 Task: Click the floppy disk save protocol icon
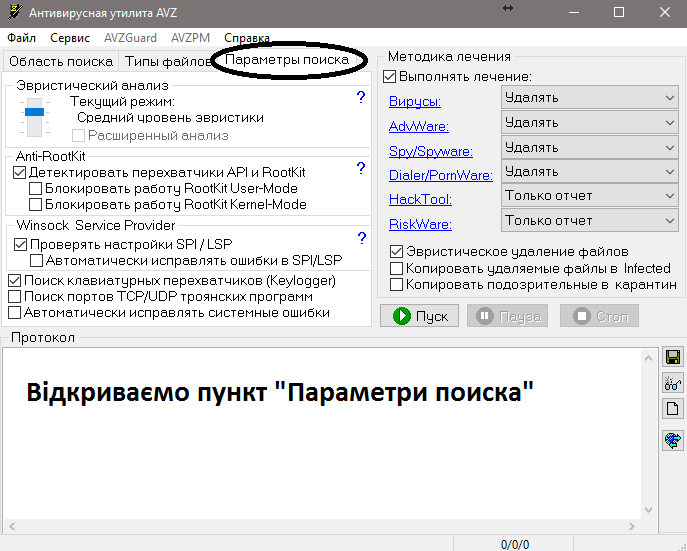[673, 357]
